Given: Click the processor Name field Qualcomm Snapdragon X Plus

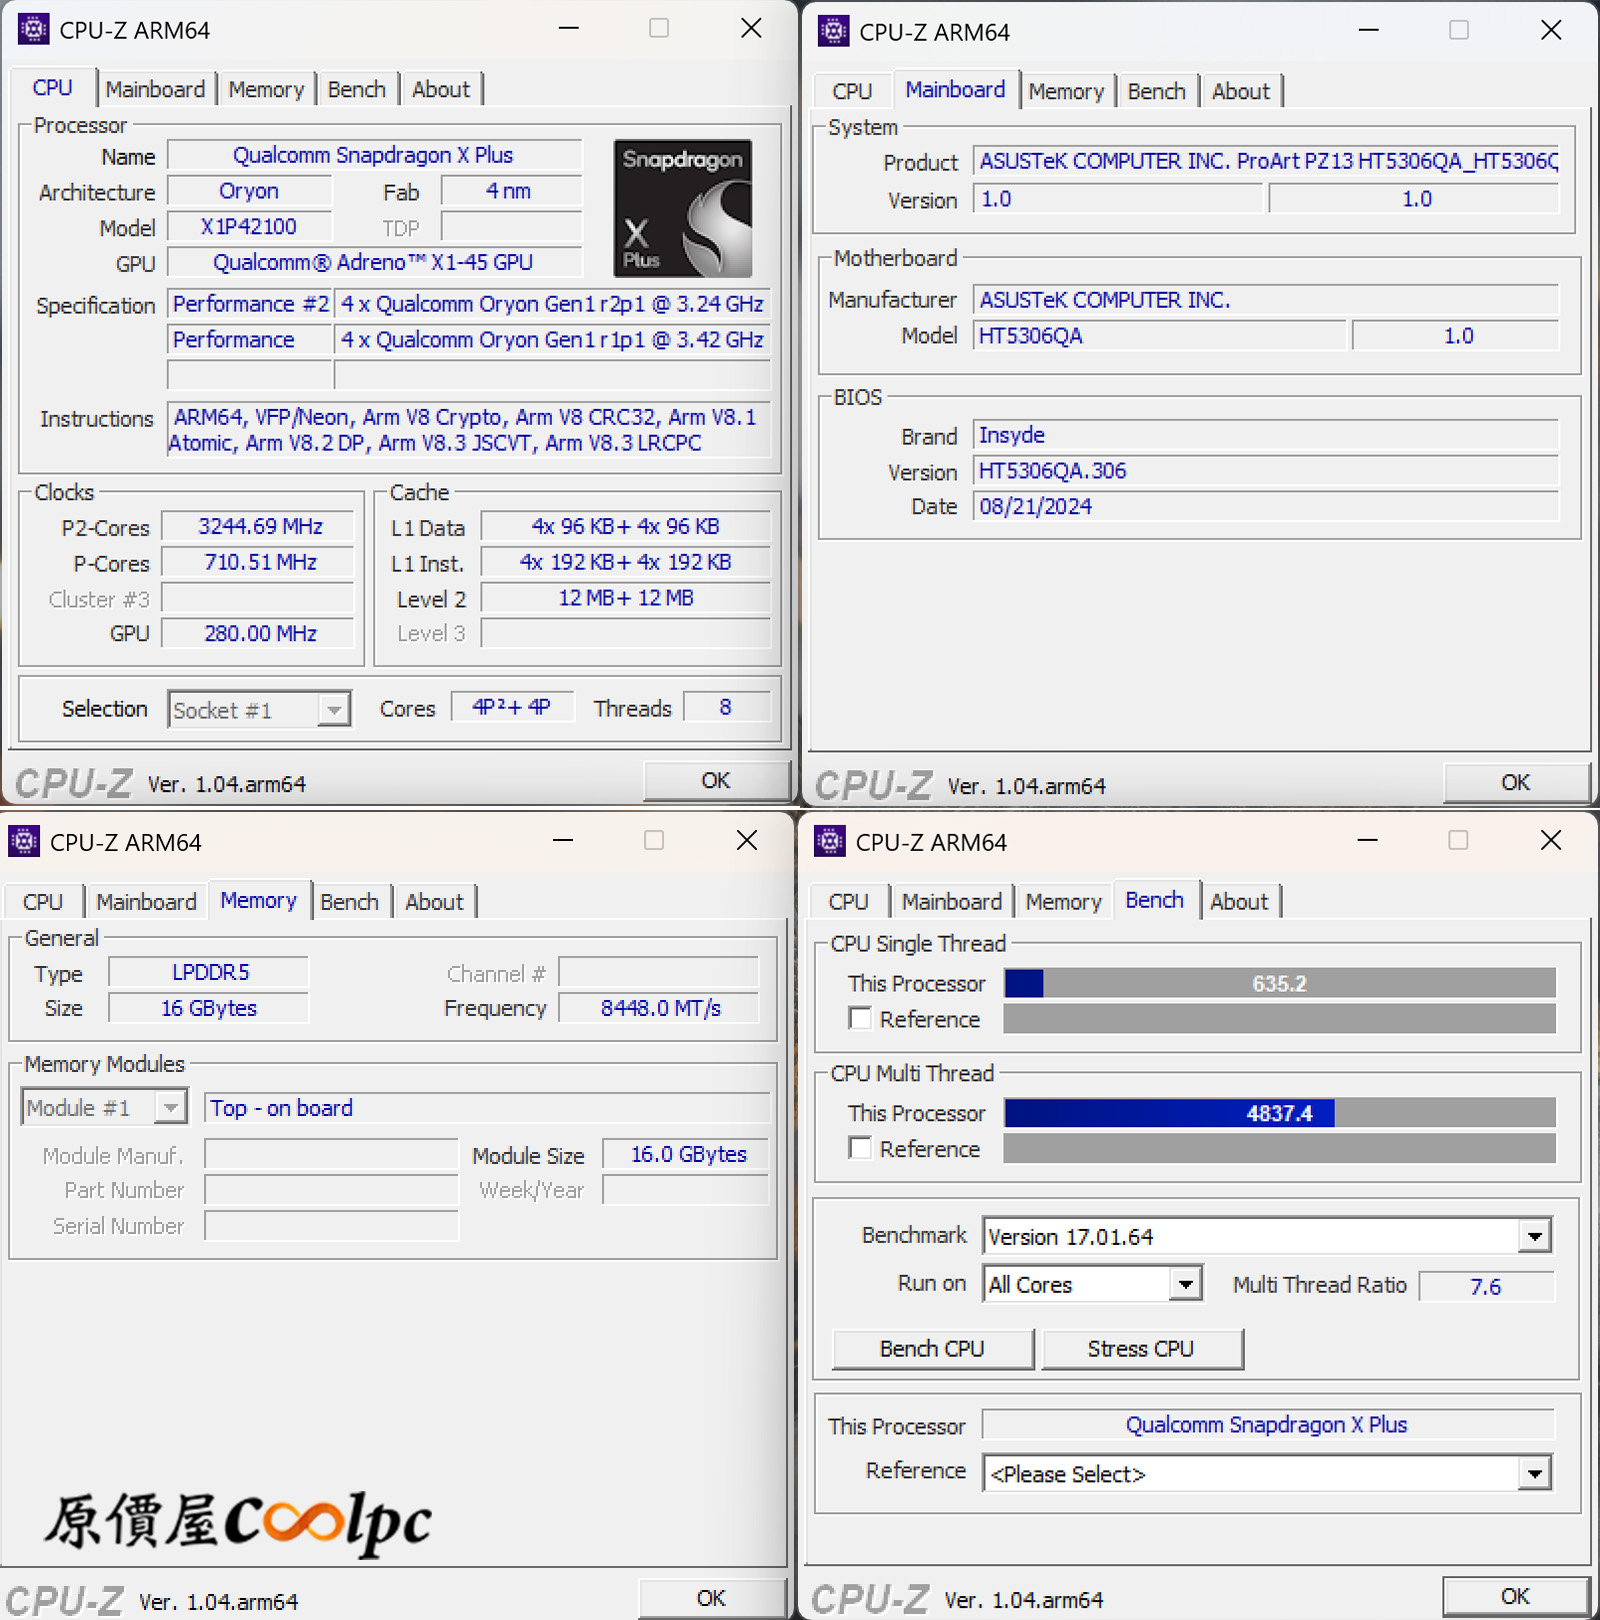Looking at the screenshot, I should (374, 155).
